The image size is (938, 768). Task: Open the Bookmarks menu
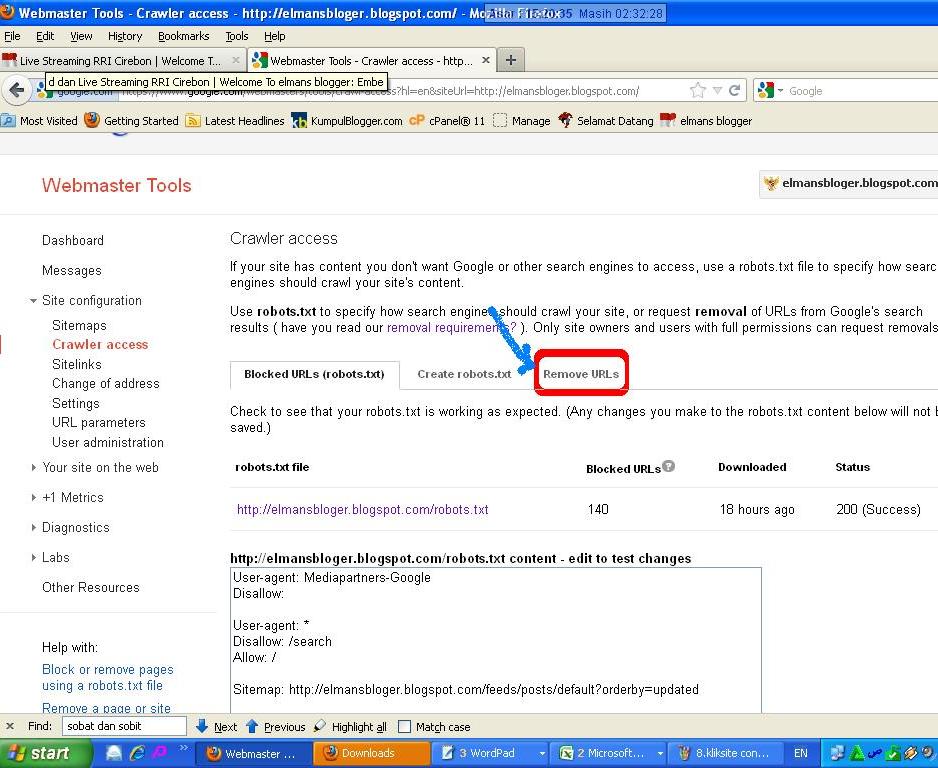184,36
